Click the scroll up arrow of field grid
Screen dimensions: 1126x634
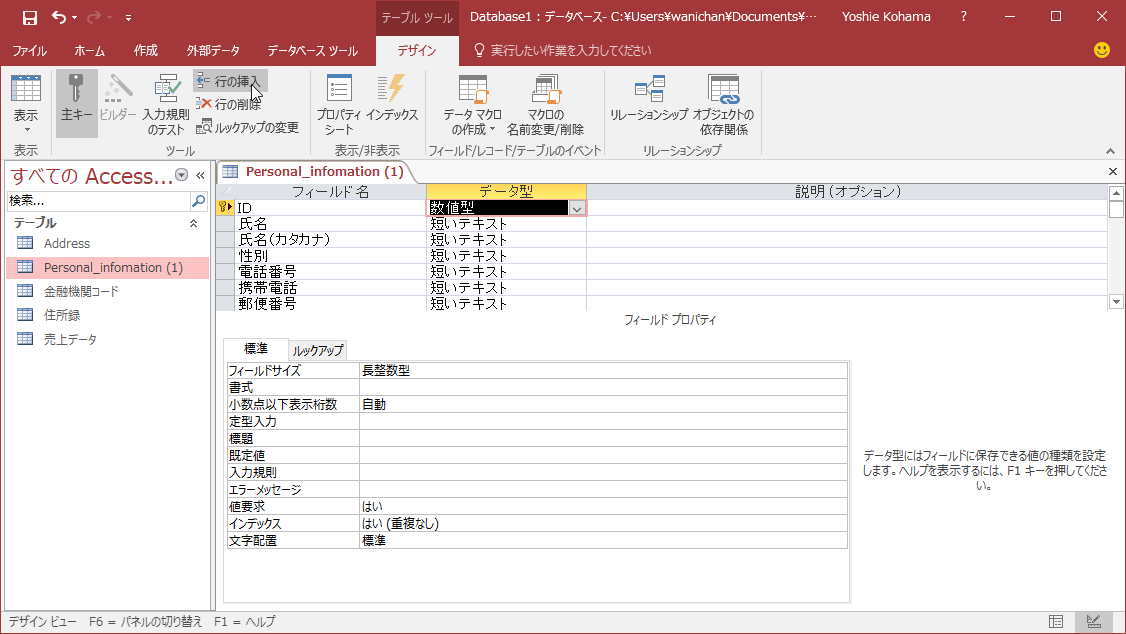click(x=1116, y=192)
